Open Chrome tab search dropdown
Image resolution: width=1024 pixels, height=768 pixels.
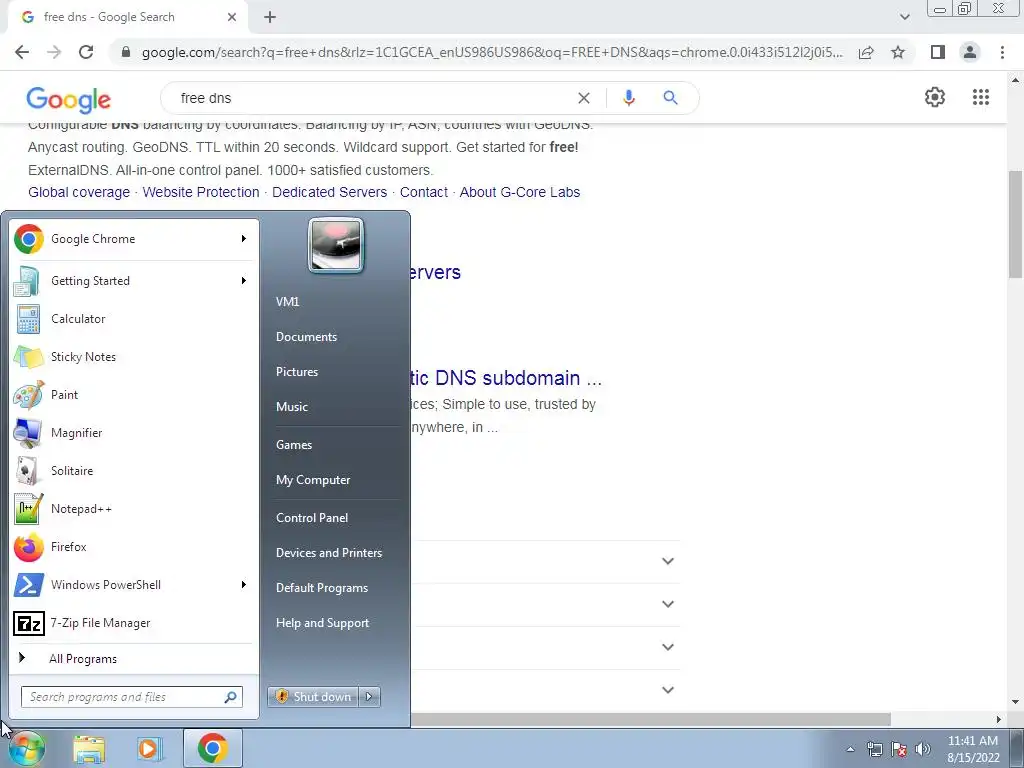point(904,17)
